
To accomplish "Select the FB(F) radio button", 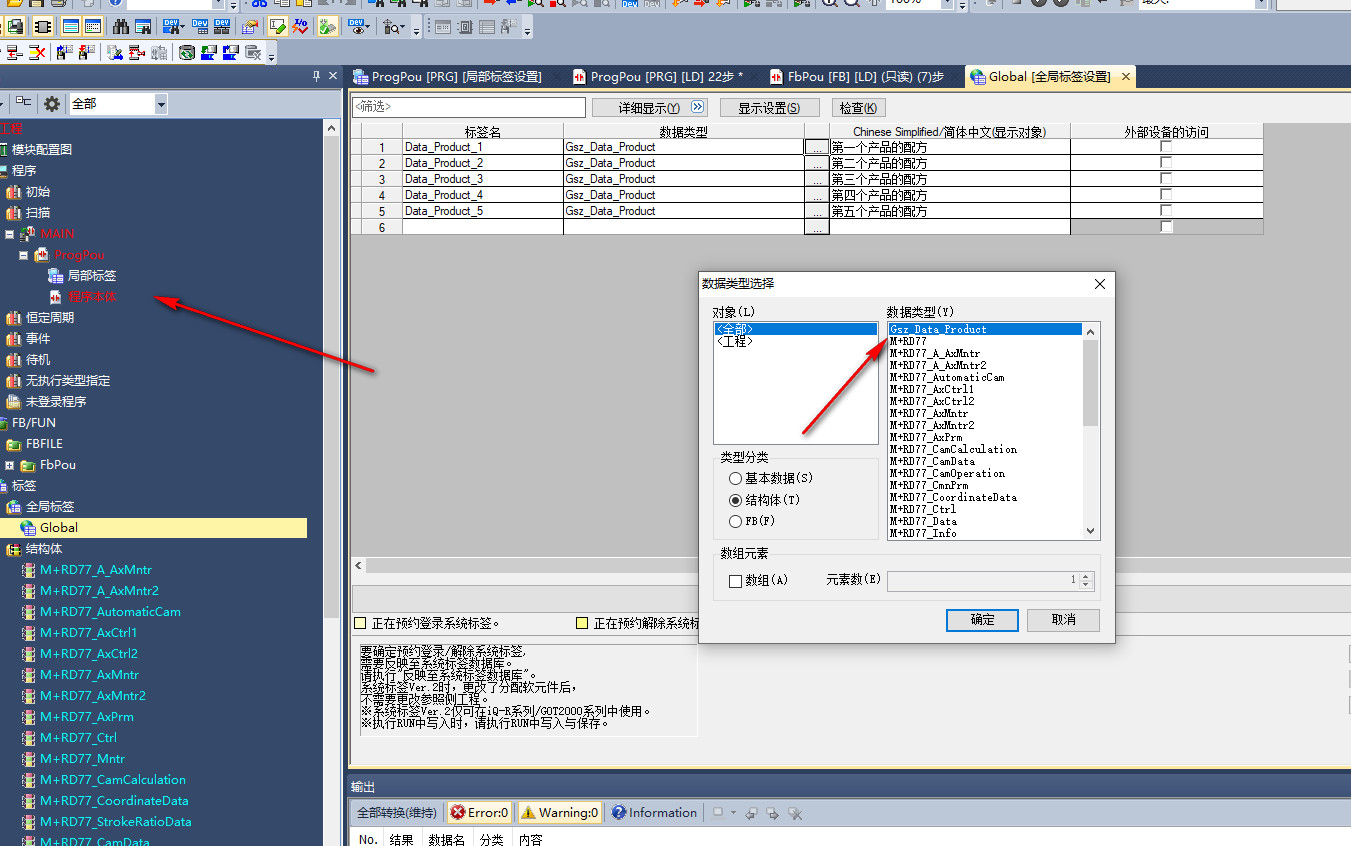I will [x=736, y=521].
